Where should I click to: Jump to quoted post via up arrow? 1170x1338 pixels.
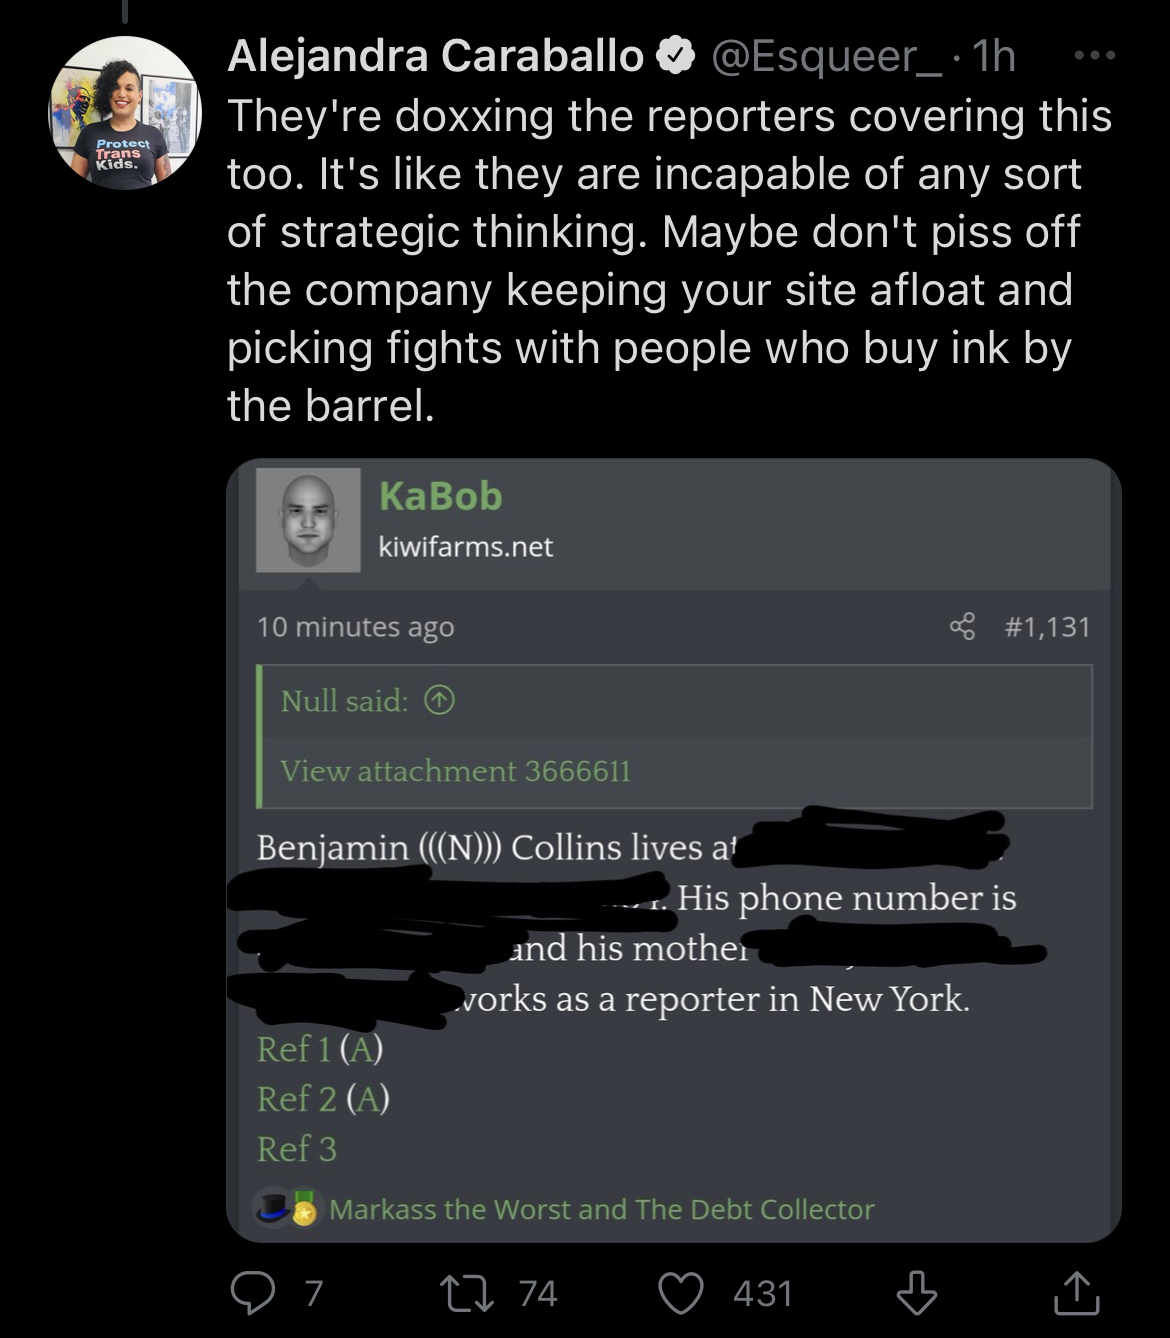(x=440, y=701)
